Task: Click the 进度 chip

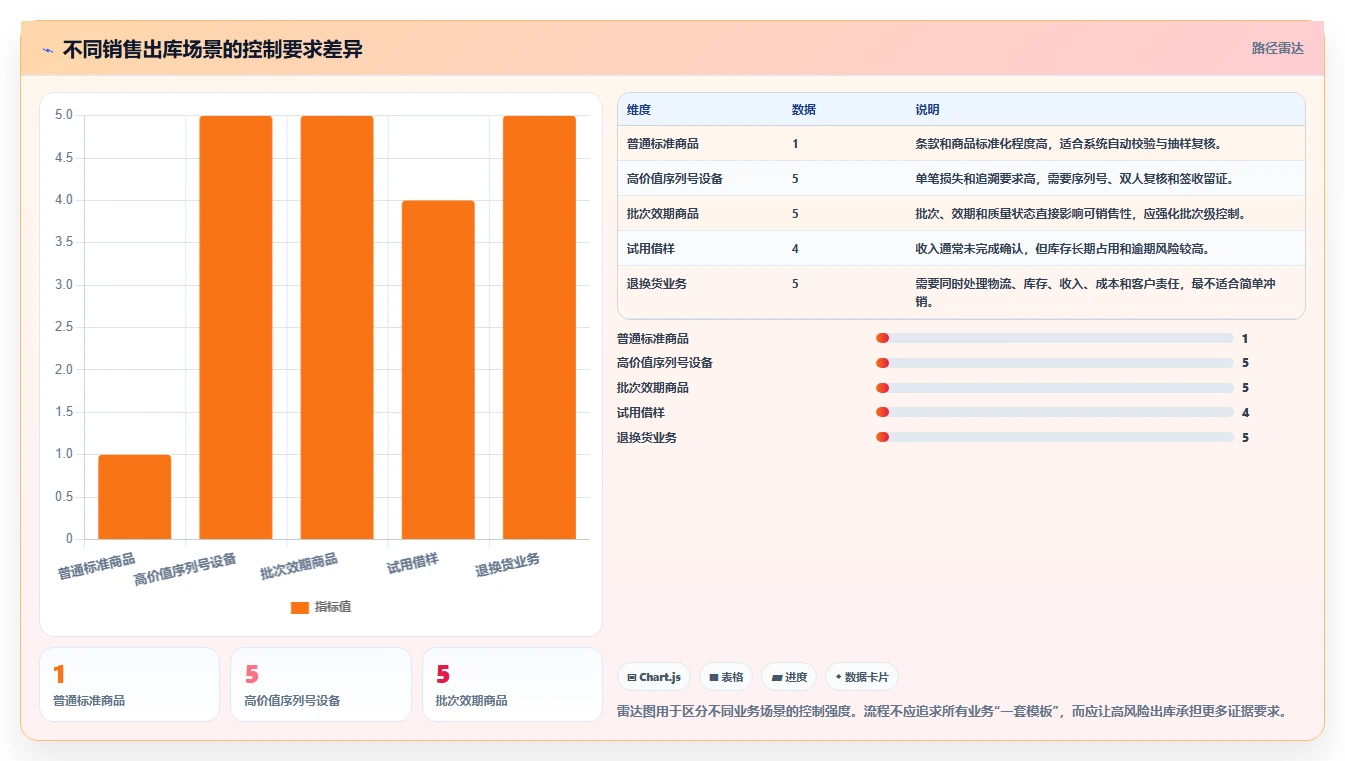Action: tap(789, 677)
